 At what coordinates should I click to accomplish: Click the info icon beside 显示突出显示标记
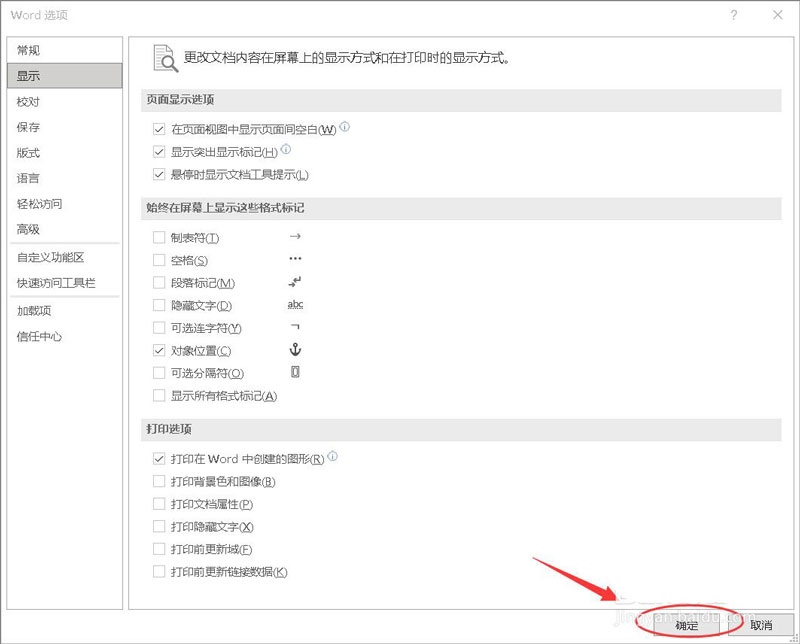coord(286,150)
